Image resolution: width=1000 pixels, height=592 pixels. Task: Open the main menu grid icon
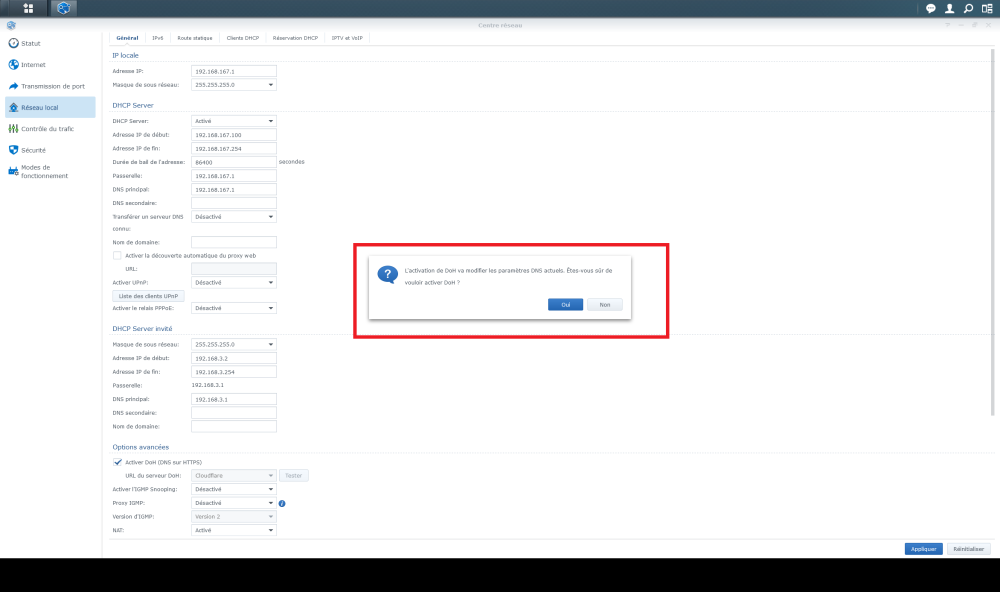[x=28, y=8]
